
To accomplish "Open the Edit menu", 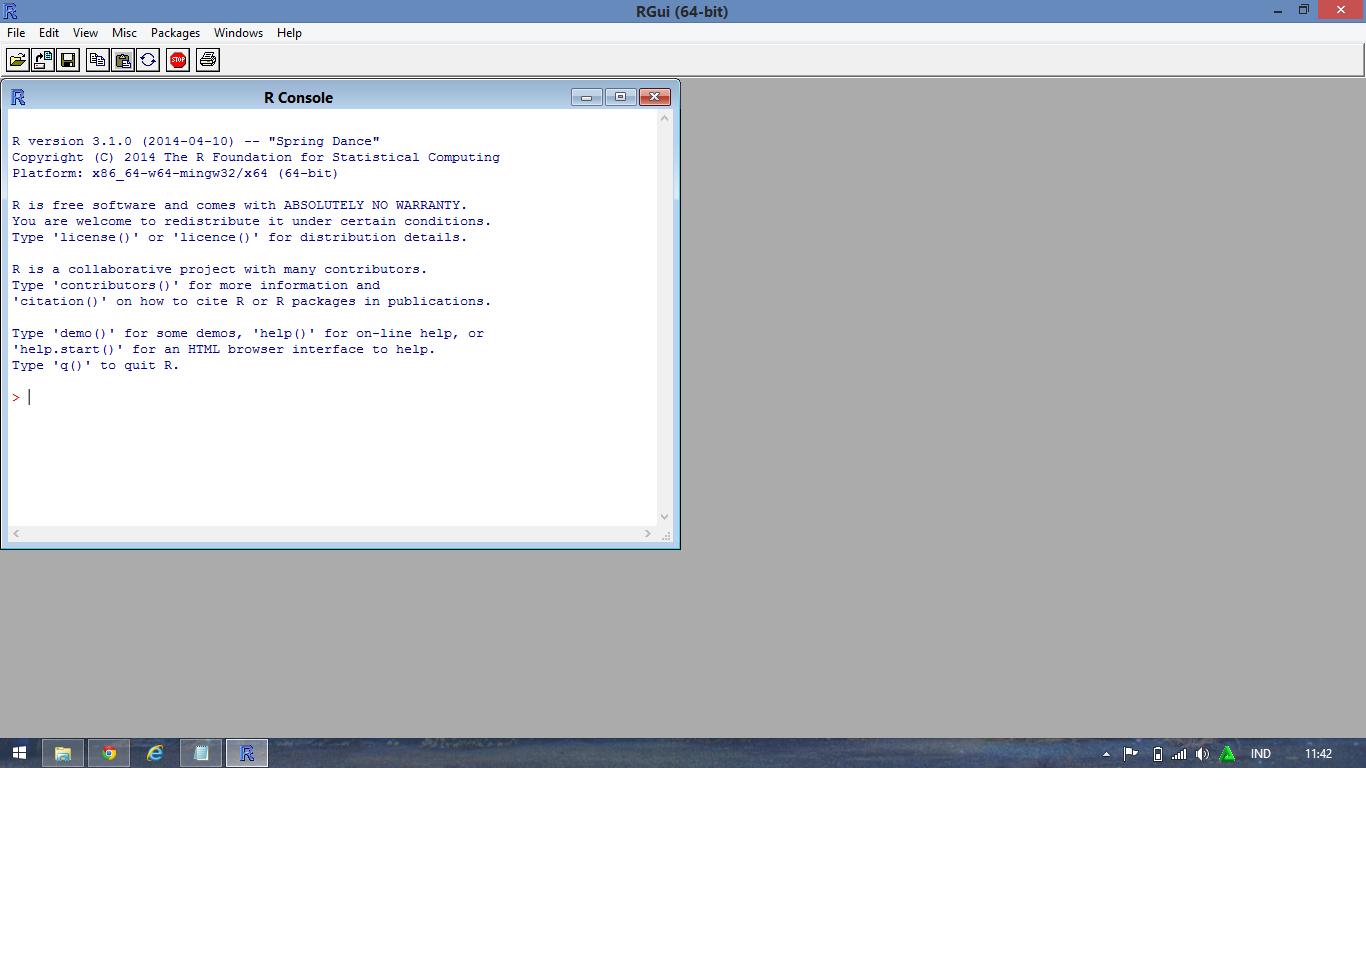I will tap(49, 33).
